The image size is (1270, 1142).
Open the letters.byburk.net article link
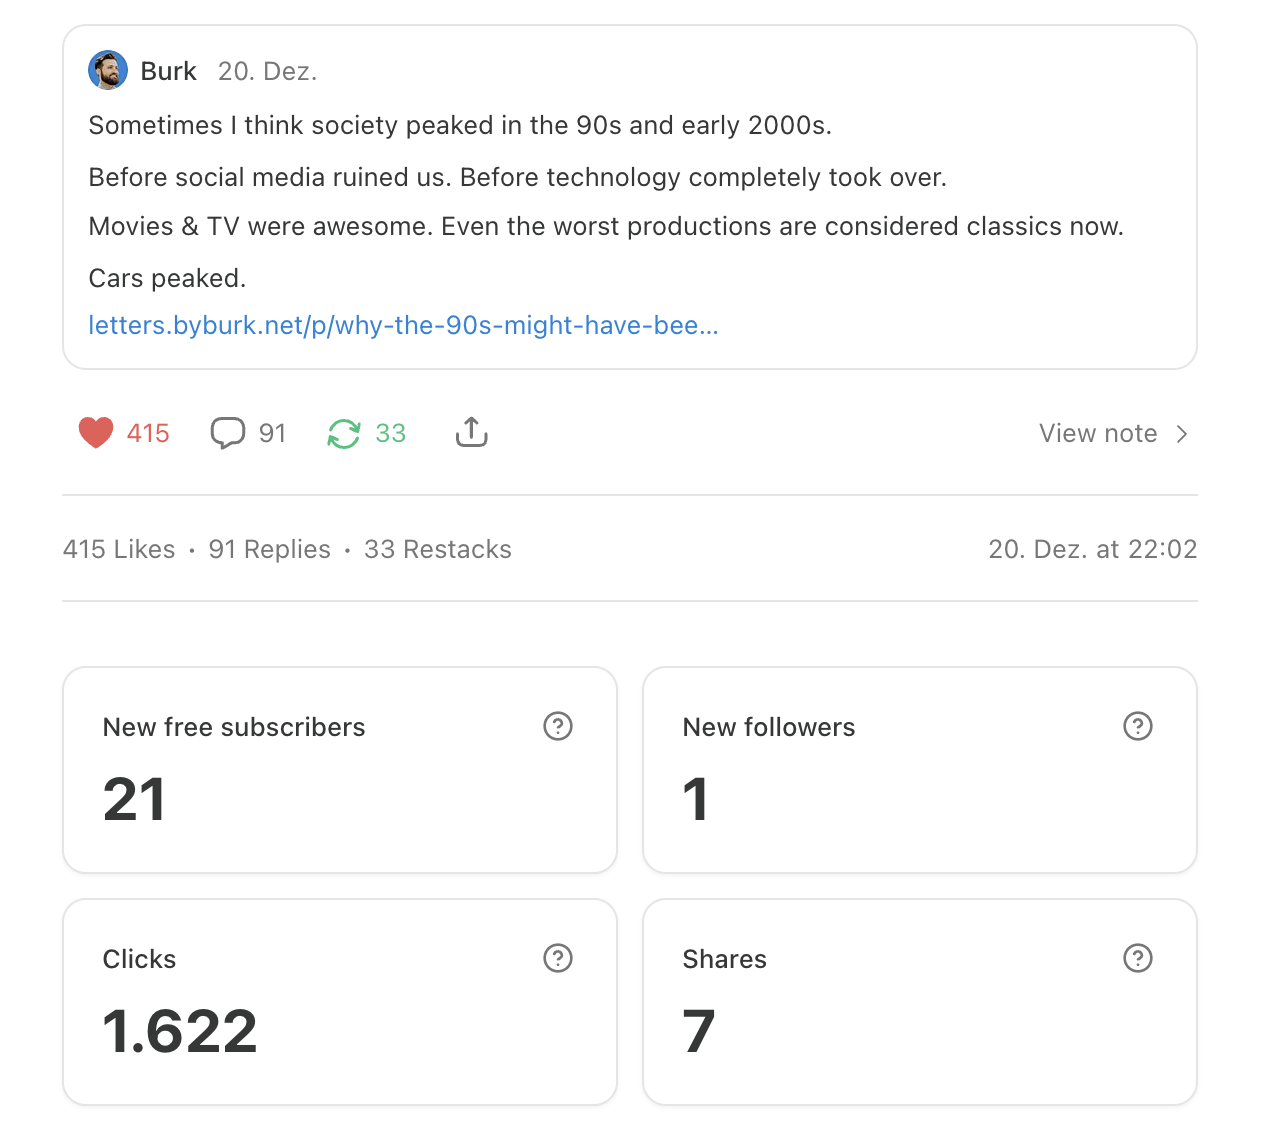tap(403, 325)
